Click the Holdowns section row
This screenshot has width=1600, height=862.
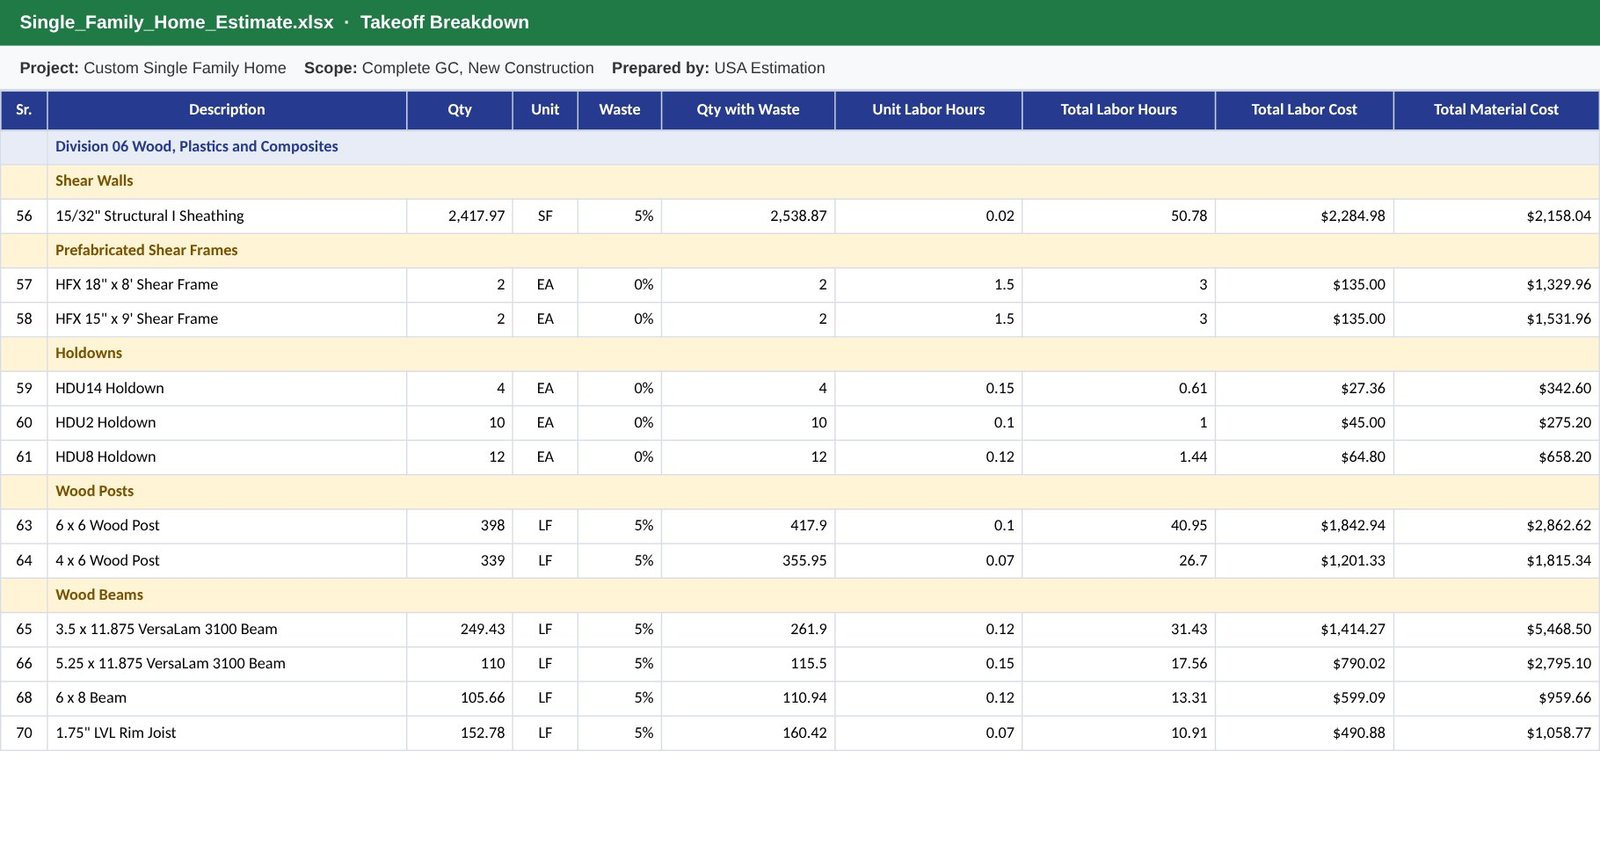click(800, 353)
